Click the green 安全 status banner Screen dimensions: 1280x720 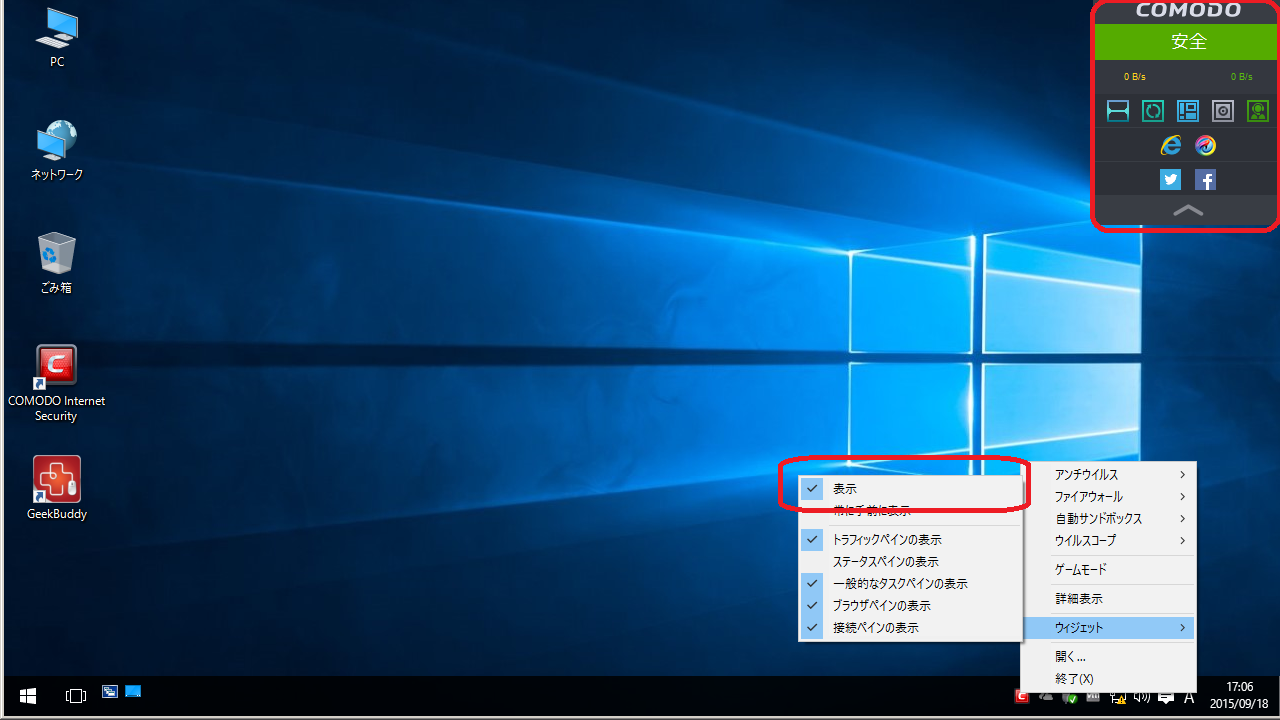click(1188, 42)
